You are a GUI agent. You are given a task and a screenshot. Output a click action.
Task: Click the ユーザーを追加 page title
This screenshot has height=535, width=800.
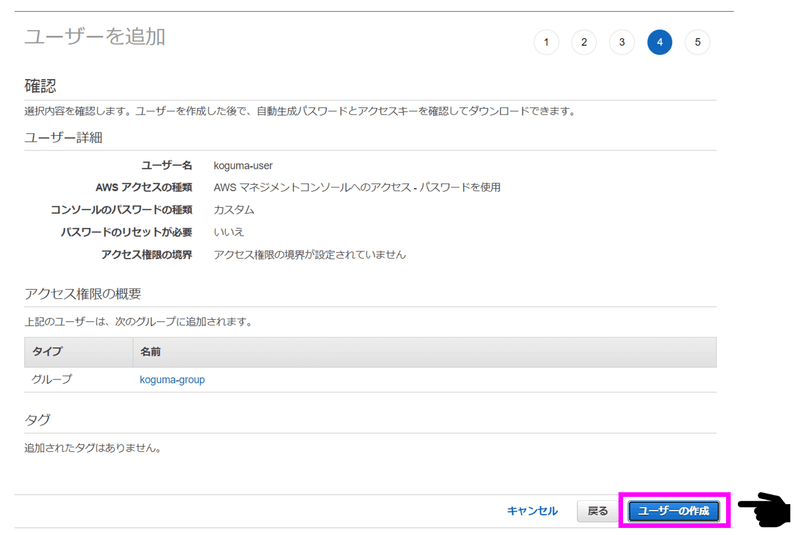point(95,37)
